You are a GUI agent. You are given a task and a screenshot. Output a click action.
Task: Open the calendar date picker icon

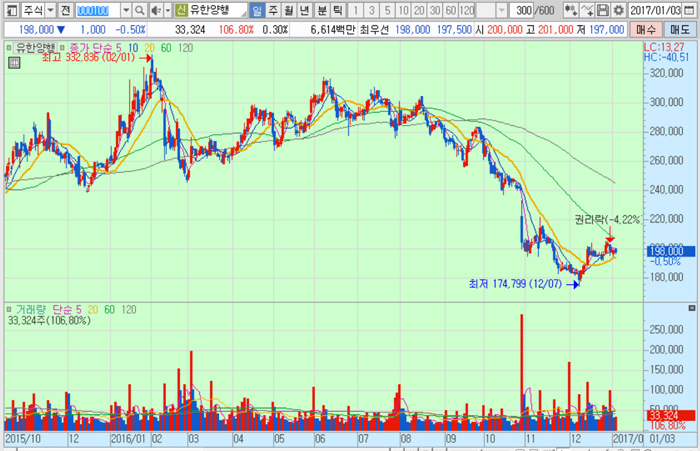[691, 10]
